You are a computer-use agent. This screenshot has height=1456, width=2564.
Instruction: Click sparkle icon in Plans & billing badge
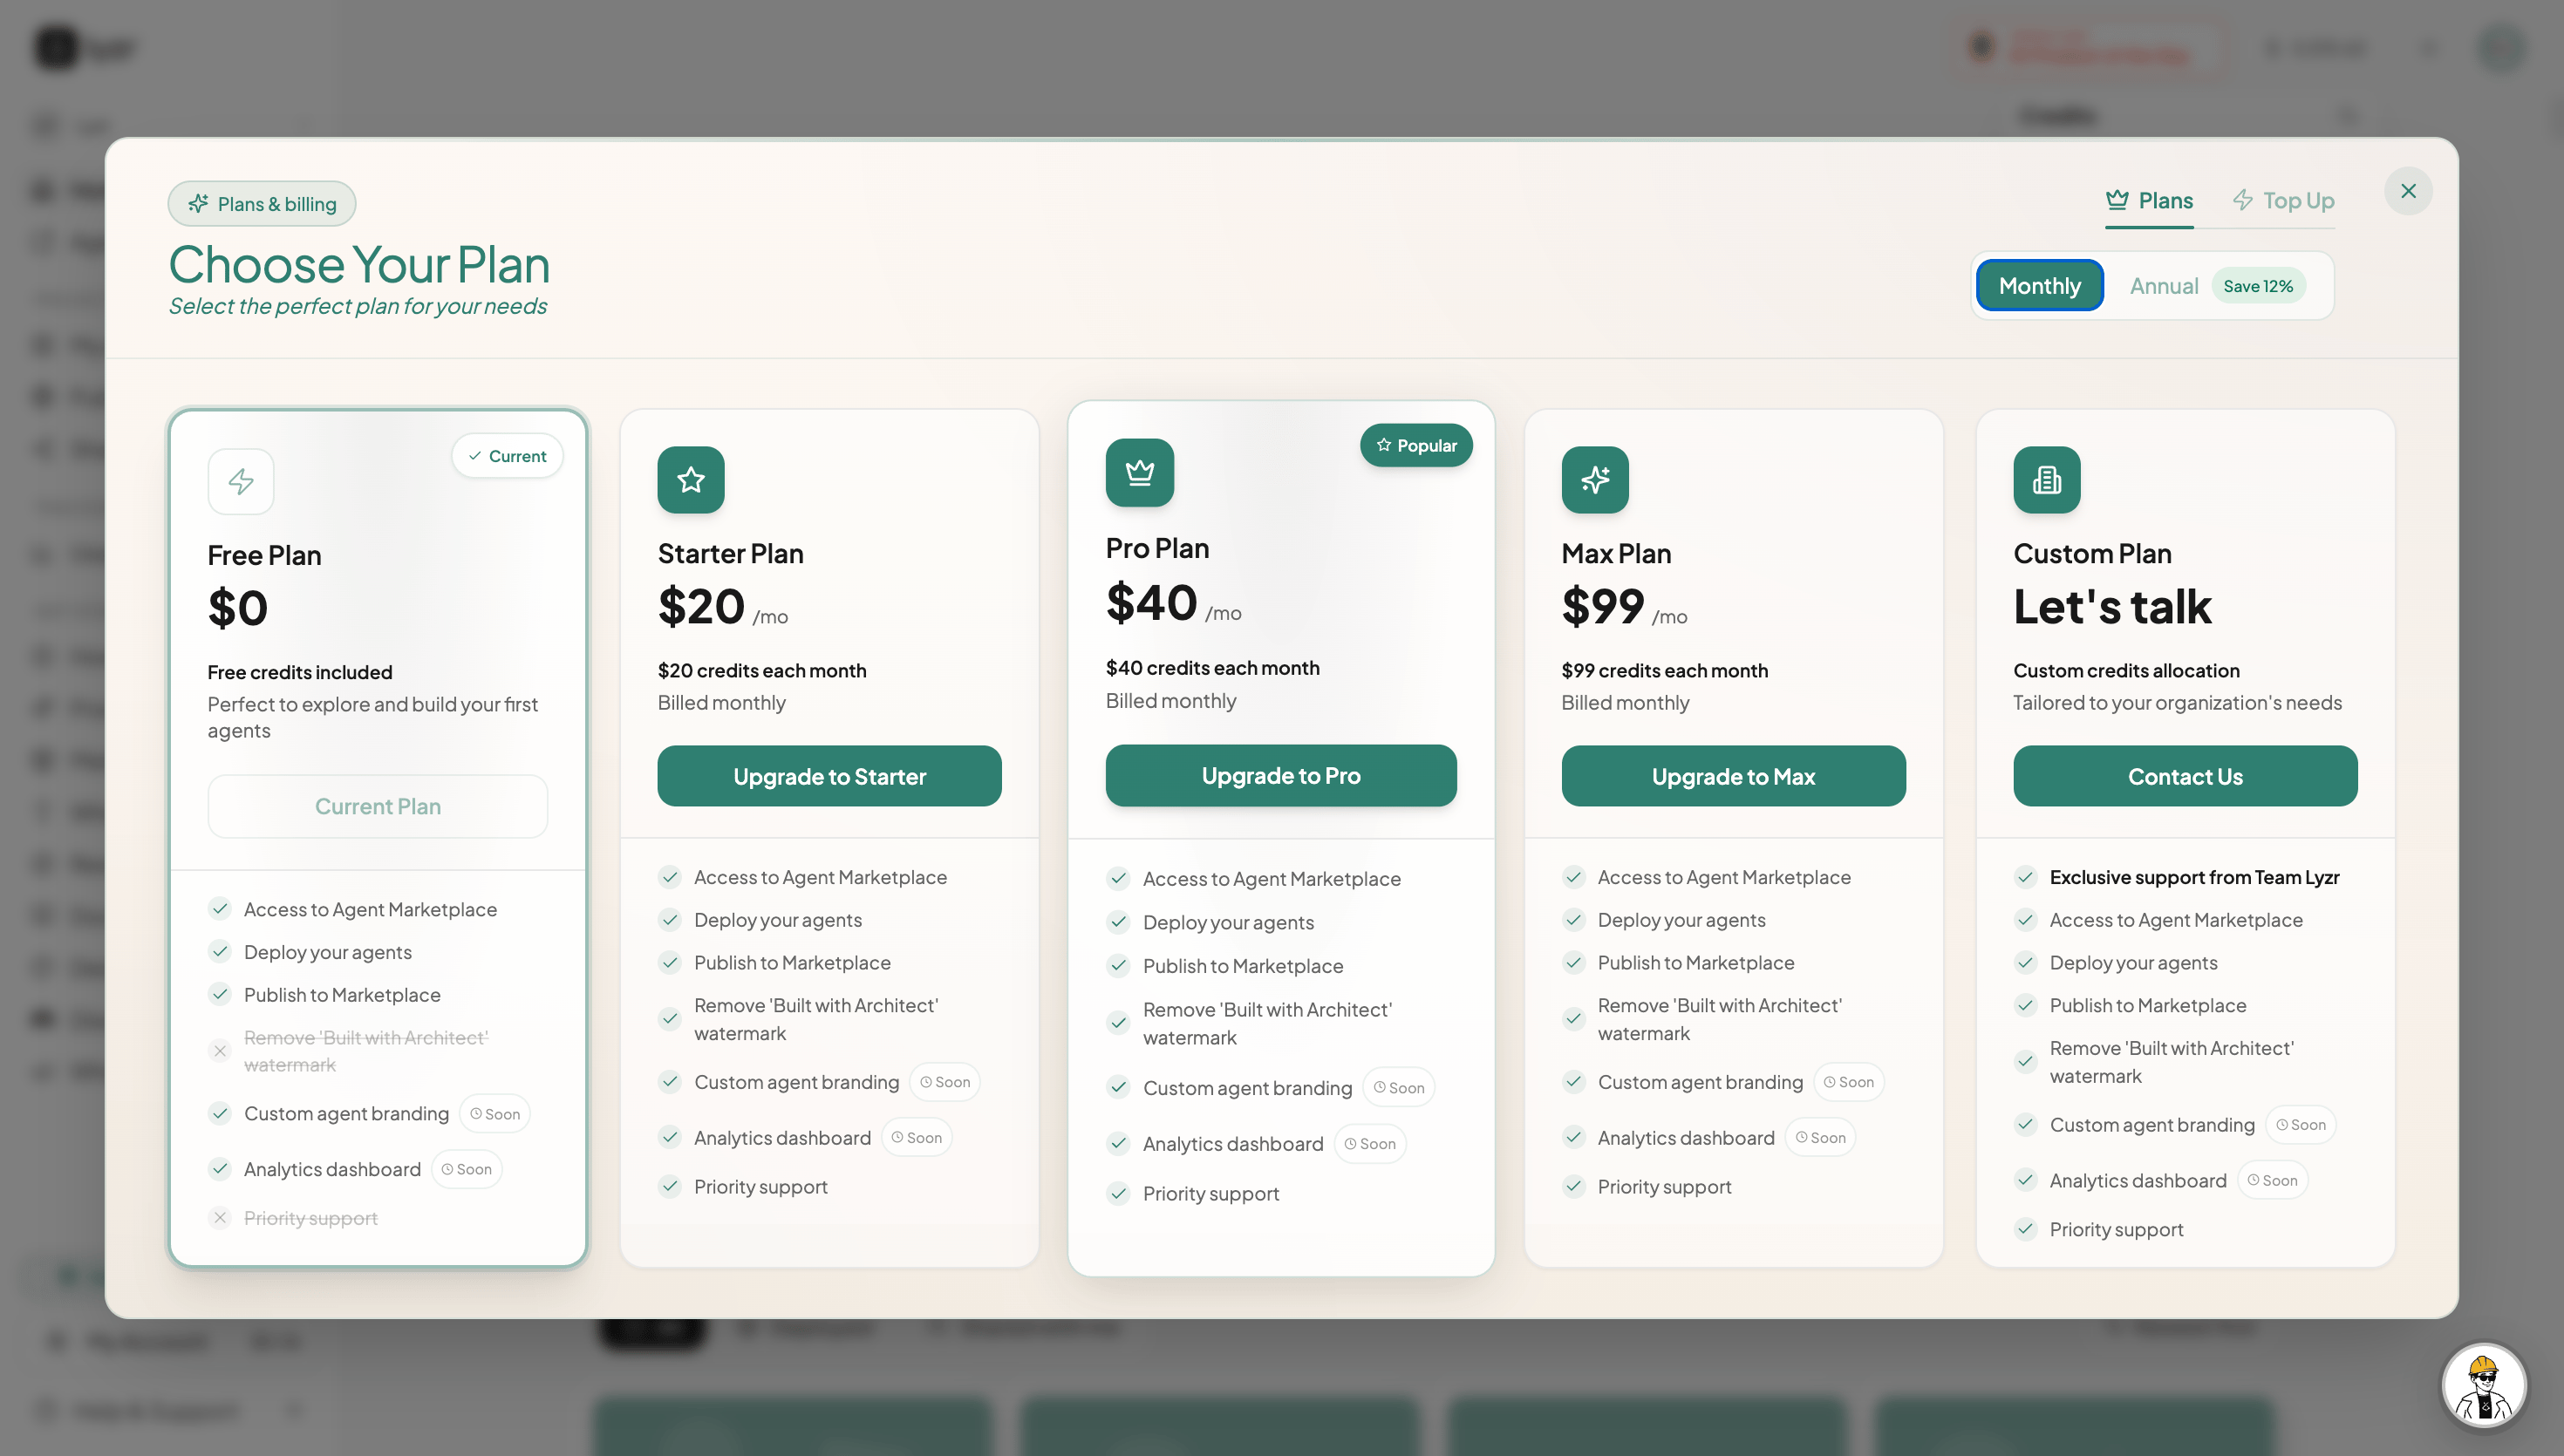click(x=198, y=204)
